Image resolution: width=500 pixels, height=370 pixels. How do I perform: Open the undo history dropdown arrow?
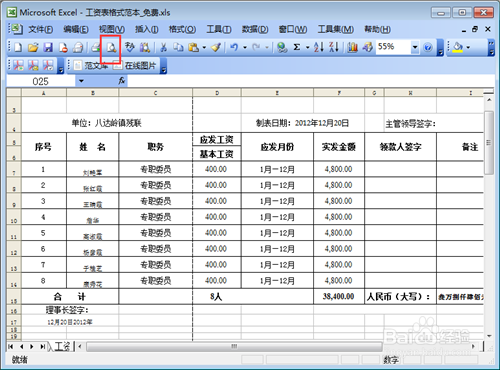click(x=245, y=48)
